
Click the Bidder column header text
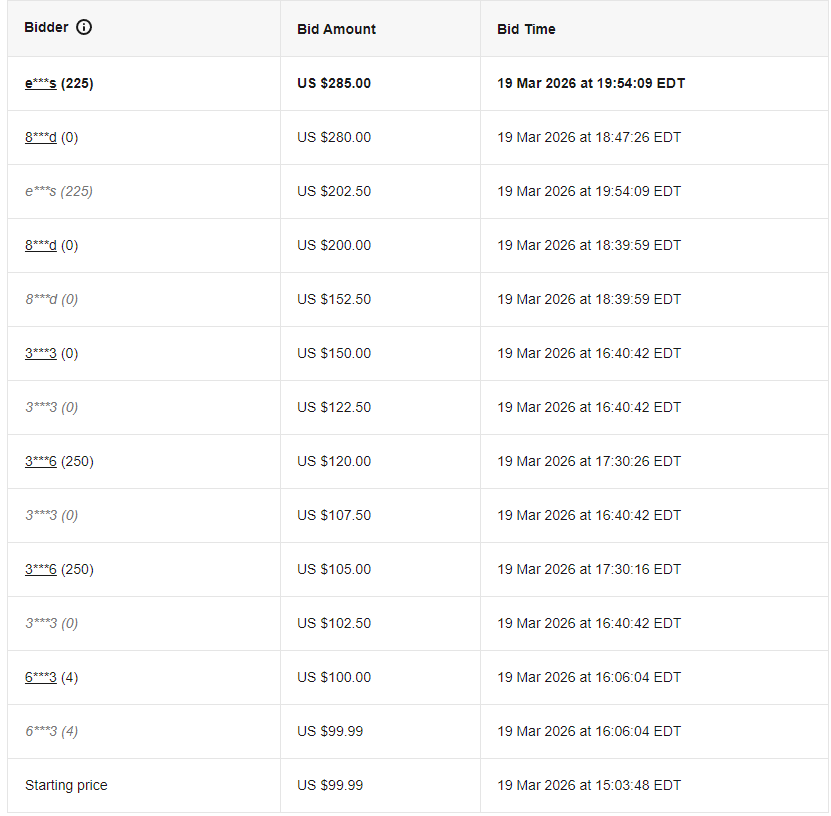click(47, 28)
